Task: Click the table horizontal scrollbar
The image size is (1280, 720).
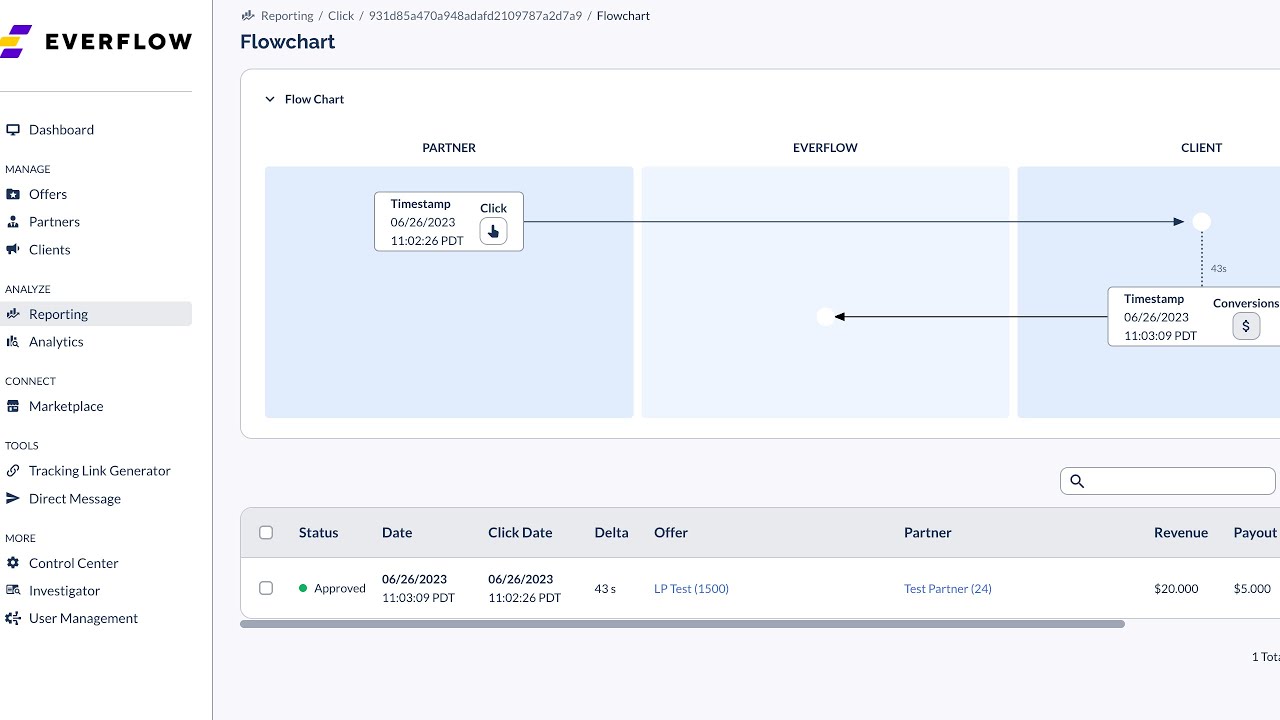Action: coord(682,624)
